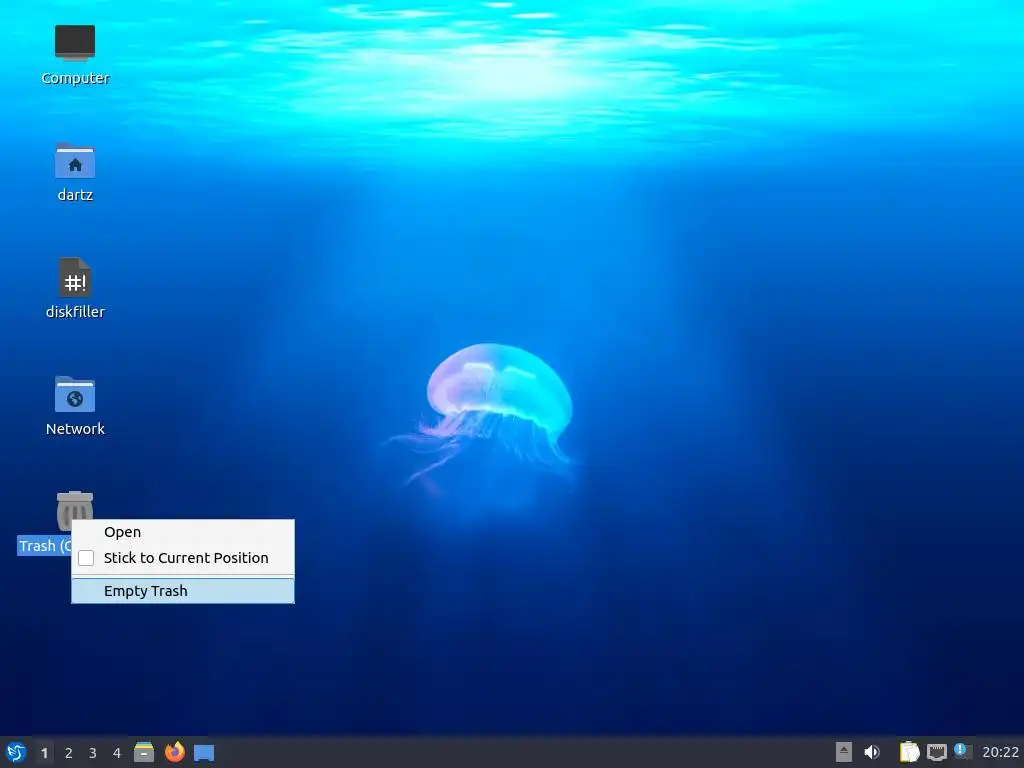Open the wired network connection tray icon
Image resolution: width=1024 pixels, height=768 pixels.
point(937,752)
